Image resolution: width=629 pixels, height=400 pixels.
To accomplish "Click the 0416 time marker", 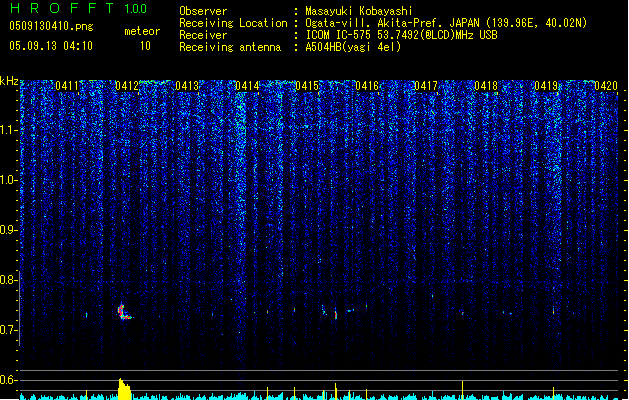I will point(367,86).
